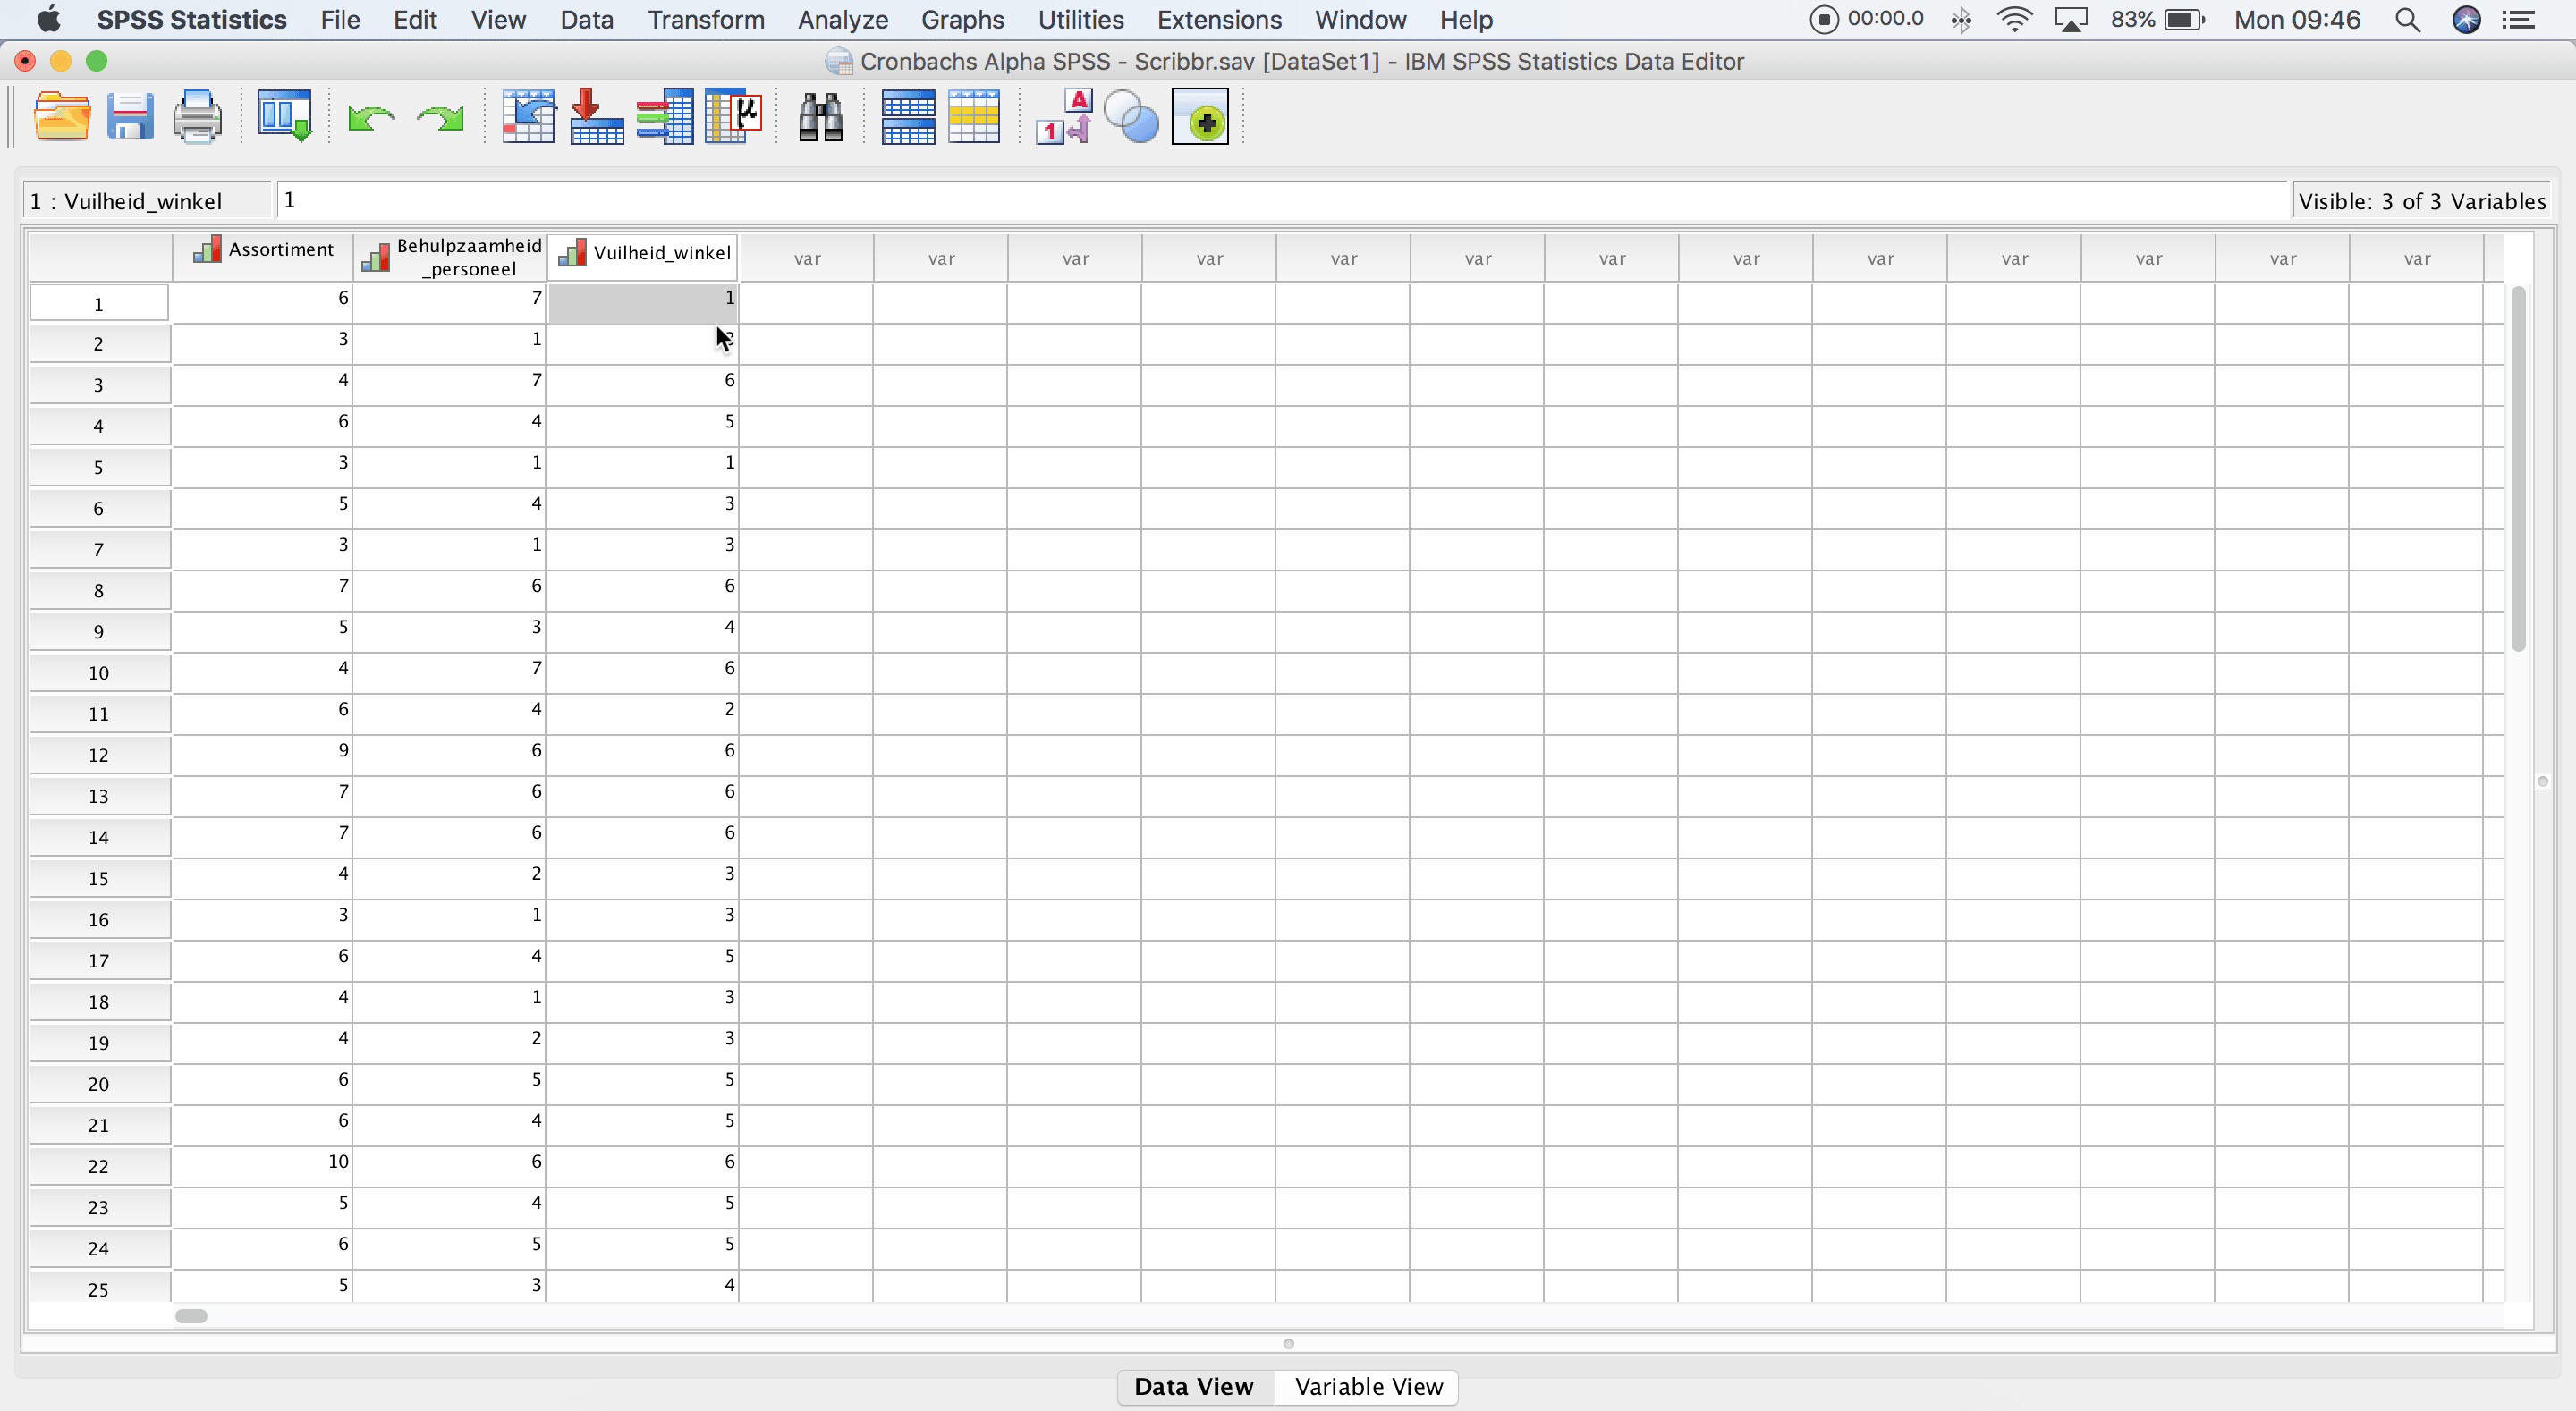Toggle the Use variable sets icon

coord(1131,116)
